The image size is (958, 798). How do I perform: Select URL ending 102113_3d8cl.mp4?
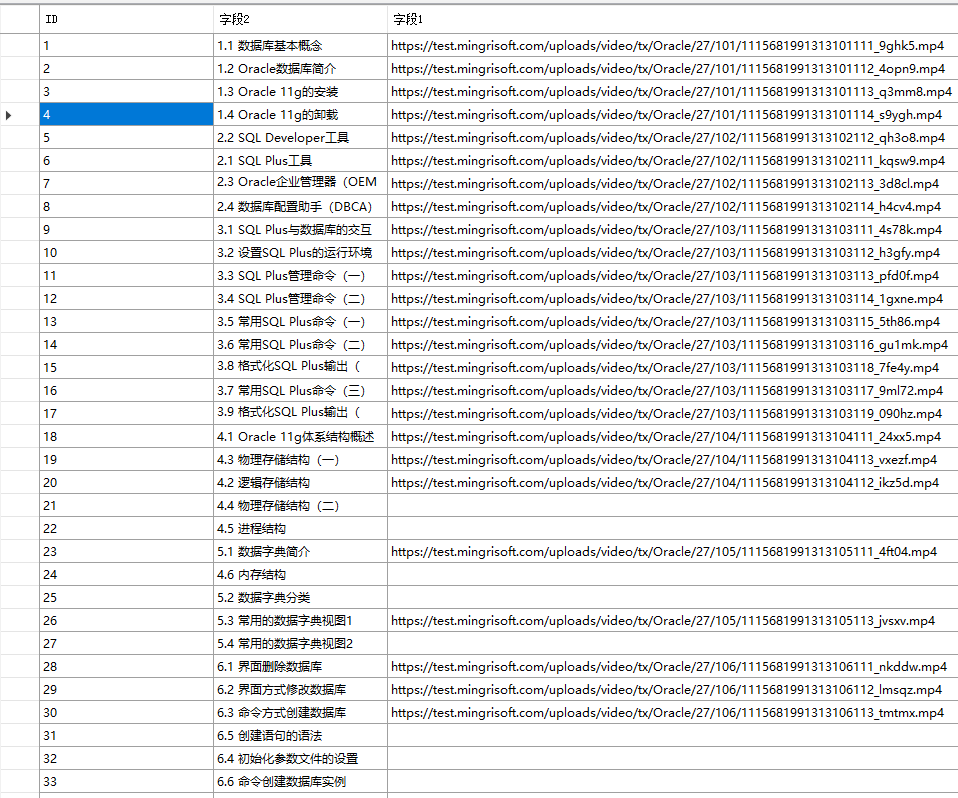pos(673,184)
